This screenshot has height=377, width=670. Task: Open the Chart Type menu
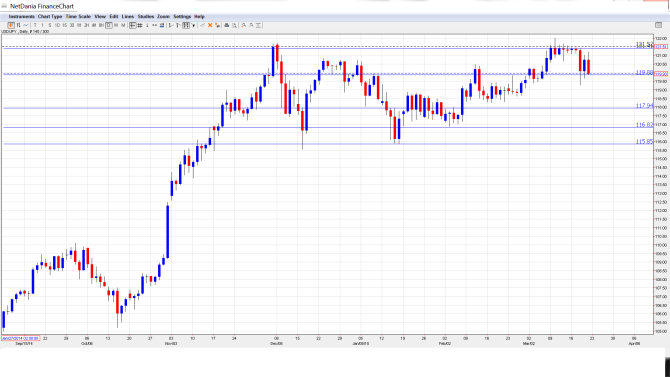tap(50, 16)
